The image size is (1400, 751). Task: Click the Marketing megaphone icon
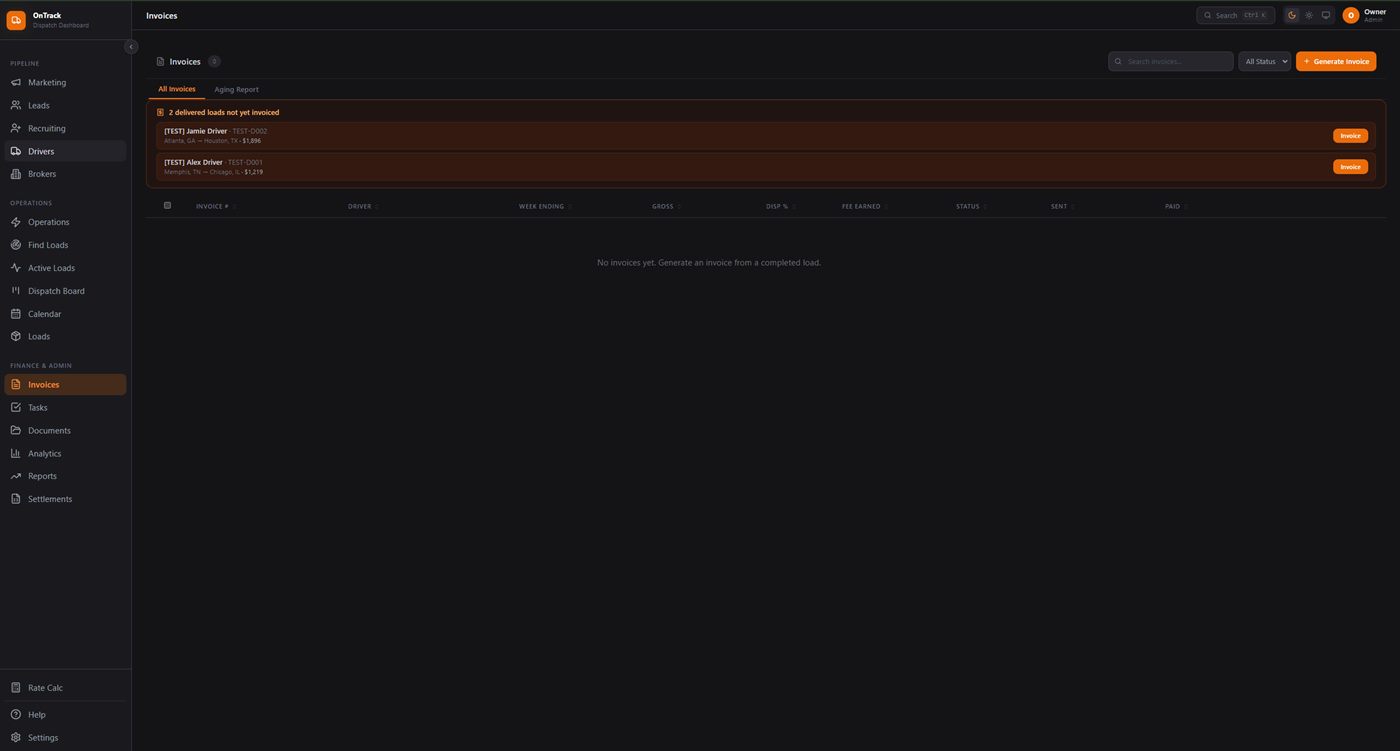16,82
